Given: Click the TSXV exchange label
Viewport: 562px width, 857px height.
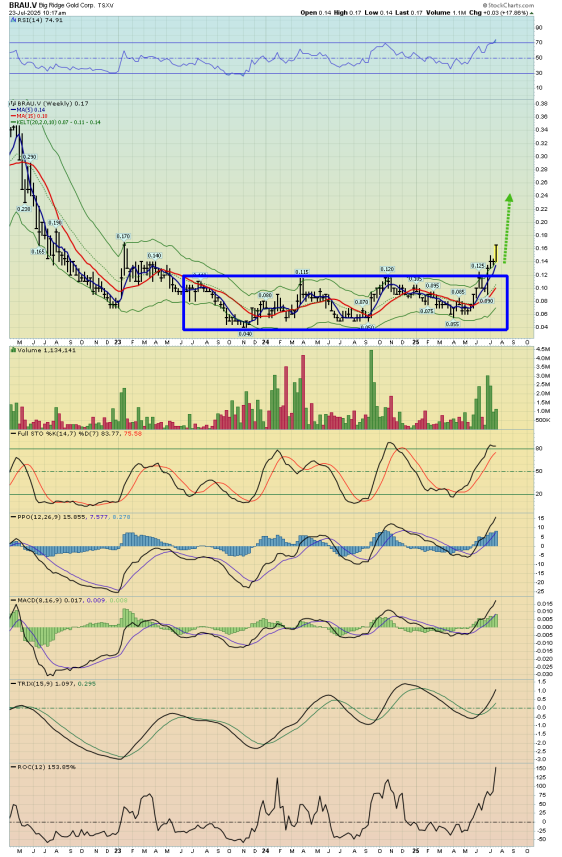Looking at the screenshot, I should tap(105, 4).
